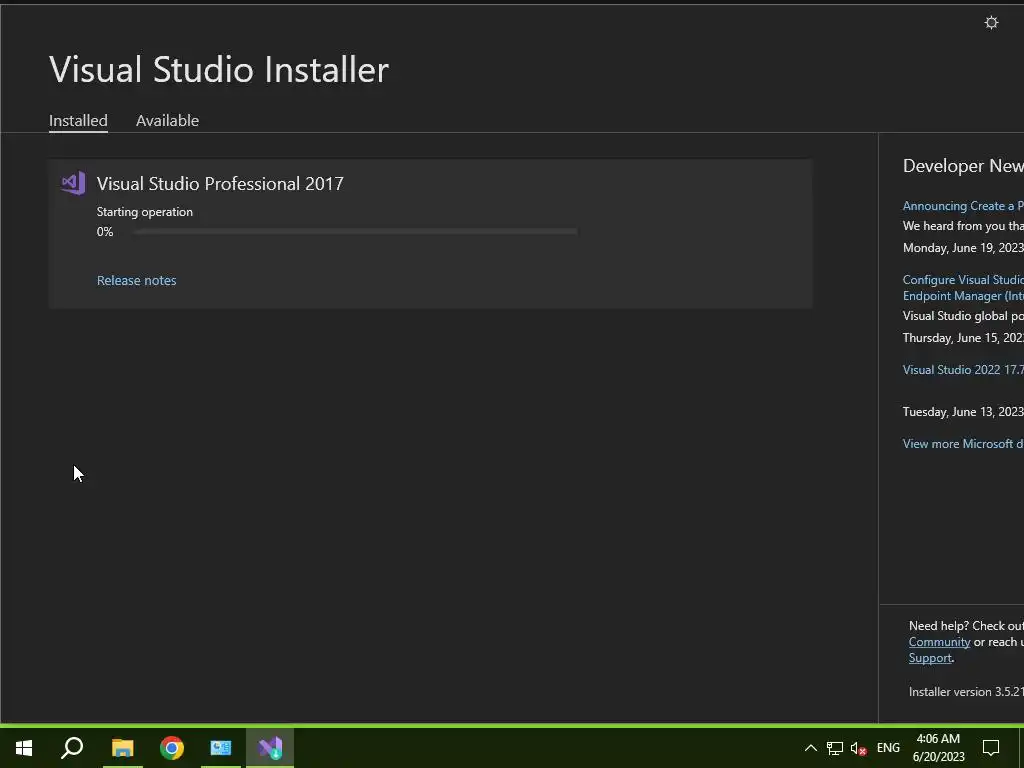Toggle the theme sun icon at top right
1024x768 pixels.
click(991, 23)
